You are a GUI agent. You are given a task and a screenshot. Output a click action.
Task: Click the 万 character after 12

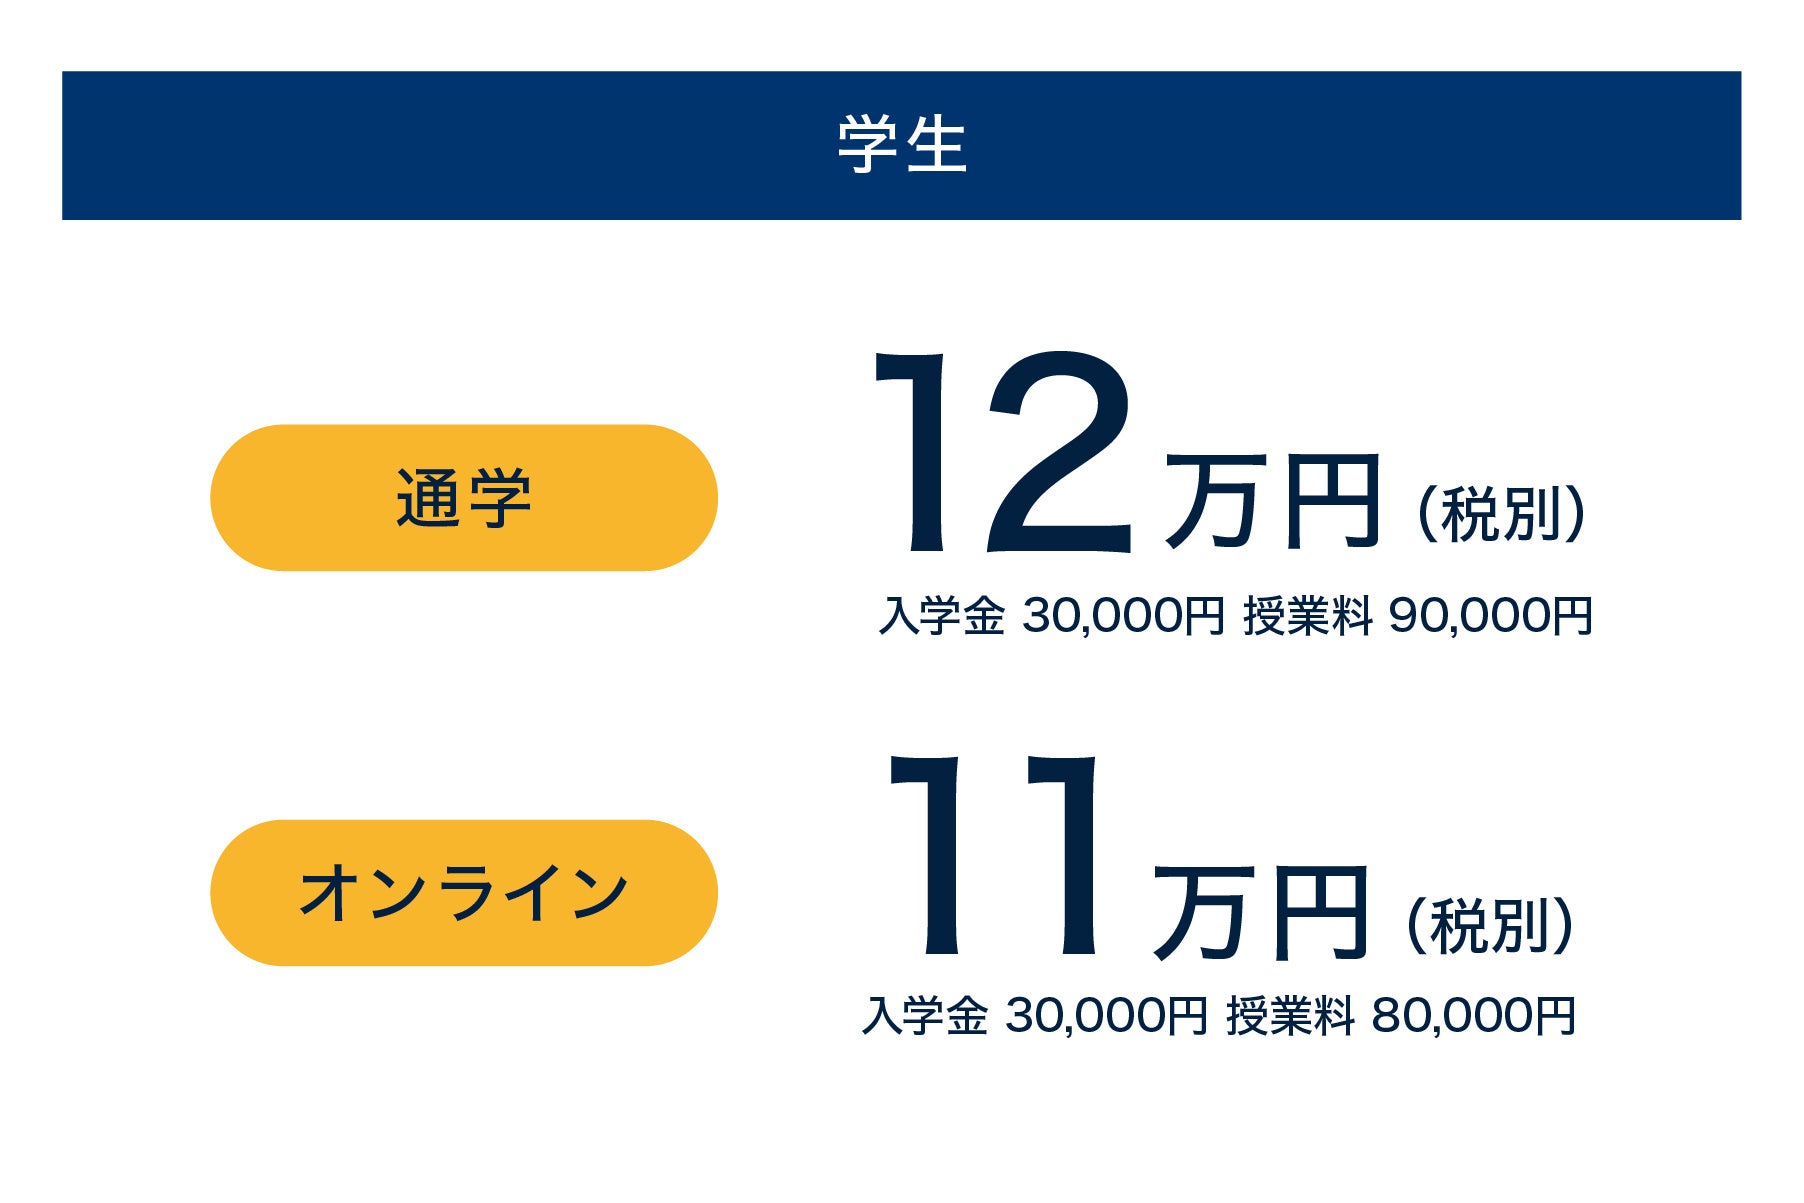click(1214, 502)
